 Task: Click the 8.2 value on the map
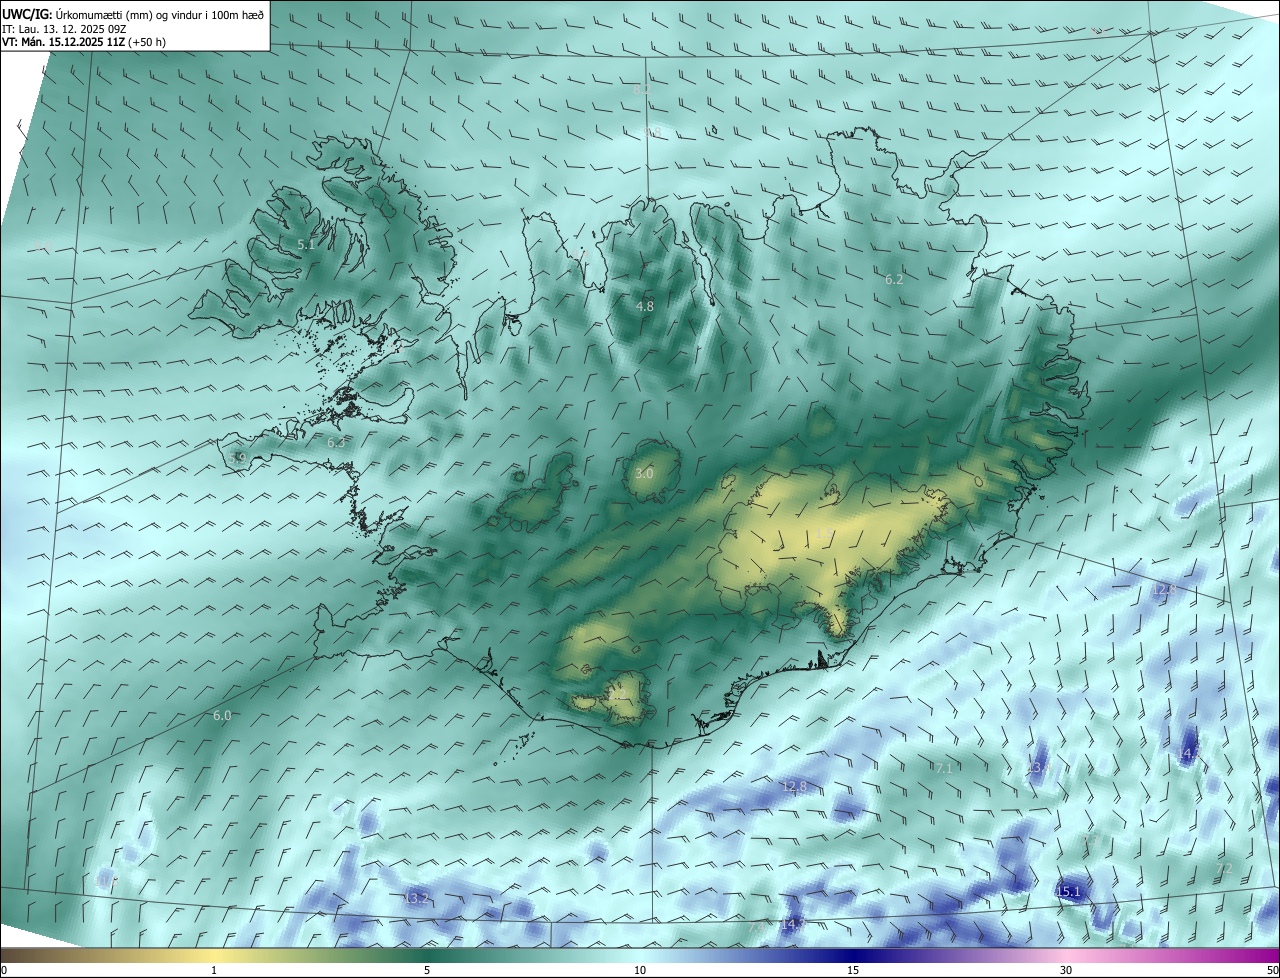642,89
